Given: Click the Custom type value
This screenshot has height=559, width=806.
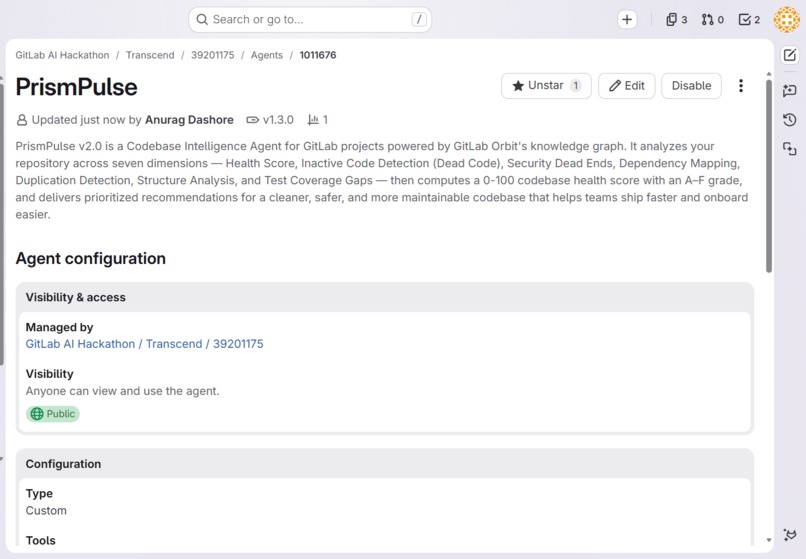Looking at the screenshot, I should pyautogui.click(x=46, y=511).
